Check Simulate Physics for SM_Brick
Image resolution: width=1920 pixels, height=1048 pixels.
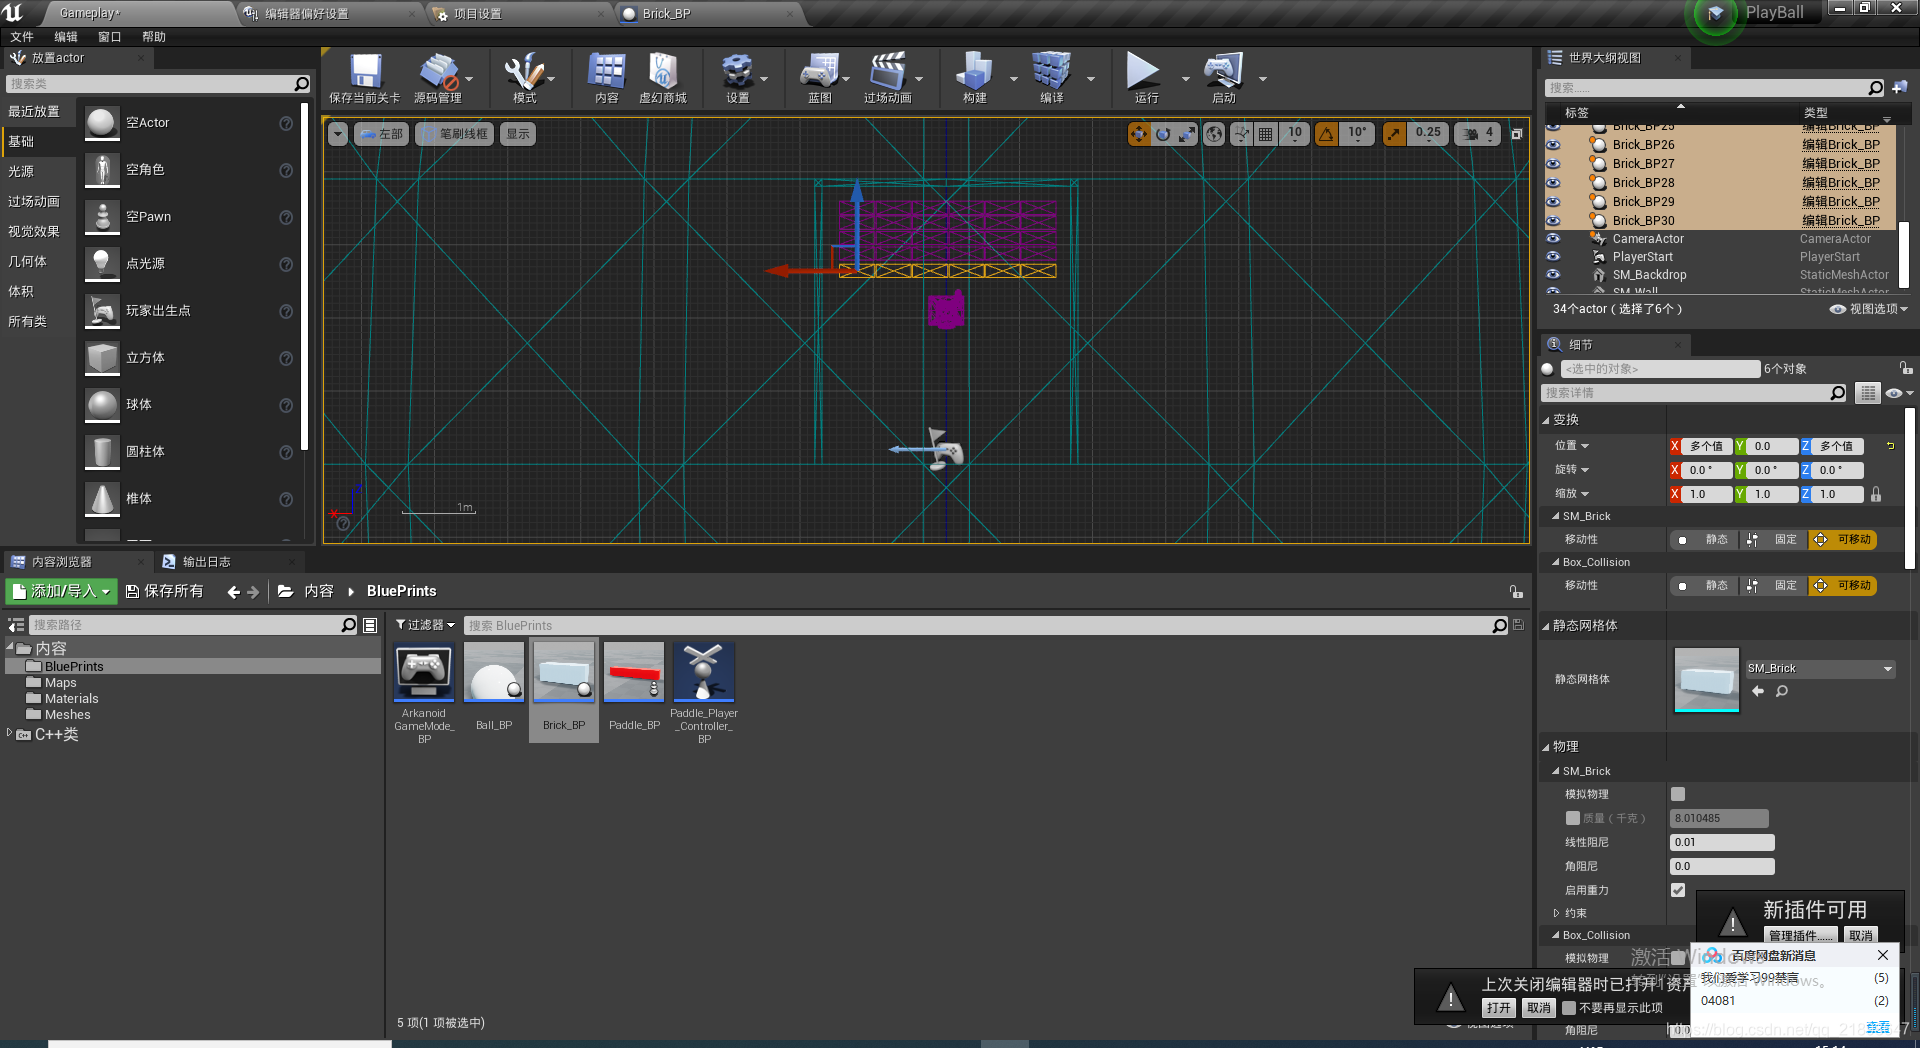point(1678,794)
